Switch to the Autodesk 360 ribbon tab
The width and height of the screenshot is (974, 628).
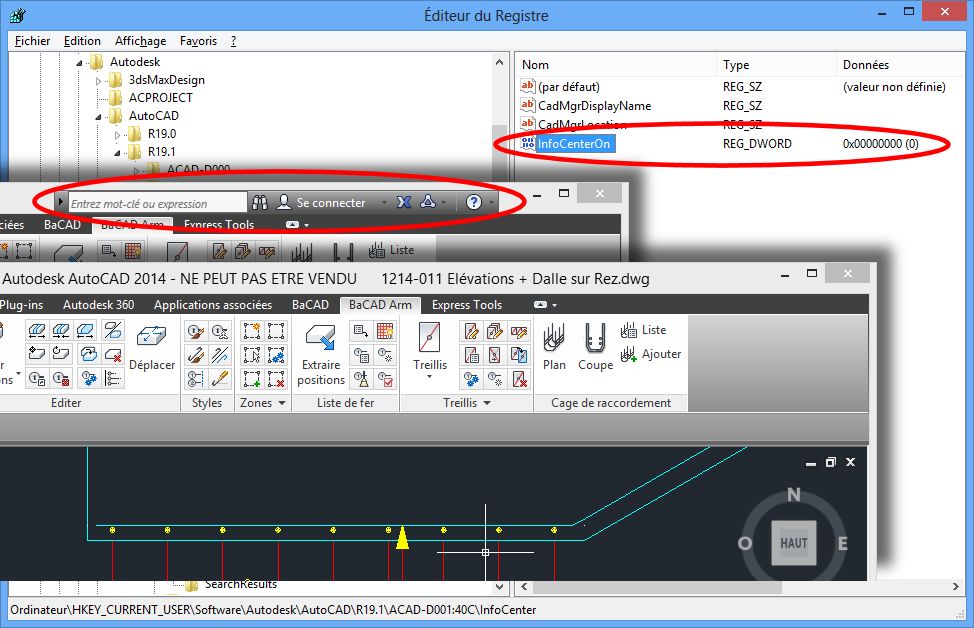(x=98, y=305)
